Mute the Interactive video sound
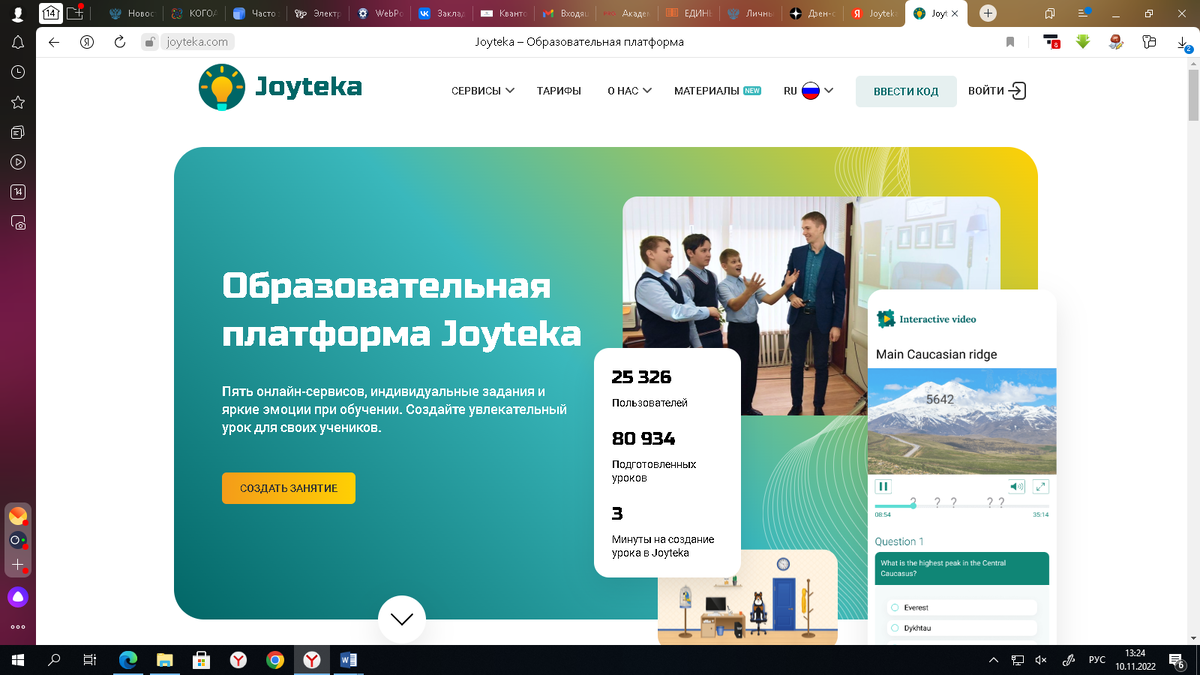Viewport: 1200px width, 675px height. coord(1017,486)
